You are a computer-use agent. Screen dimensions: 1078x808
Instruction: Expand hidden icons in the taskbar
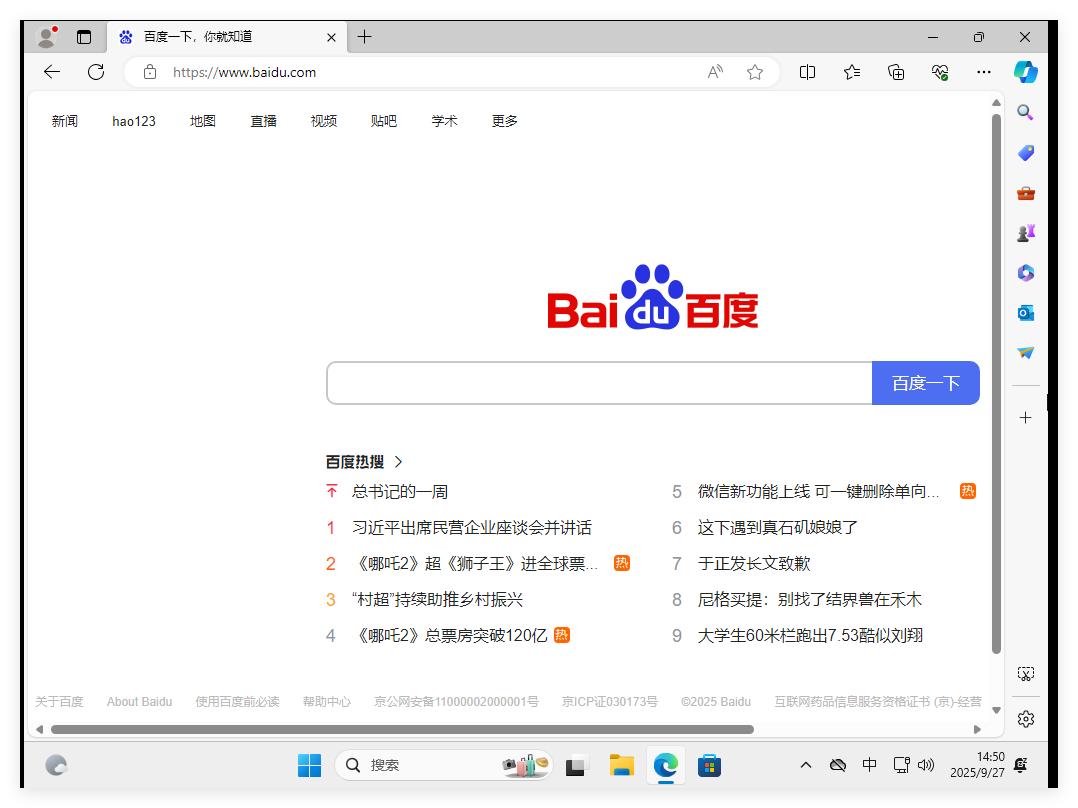(x=805, y=765)
